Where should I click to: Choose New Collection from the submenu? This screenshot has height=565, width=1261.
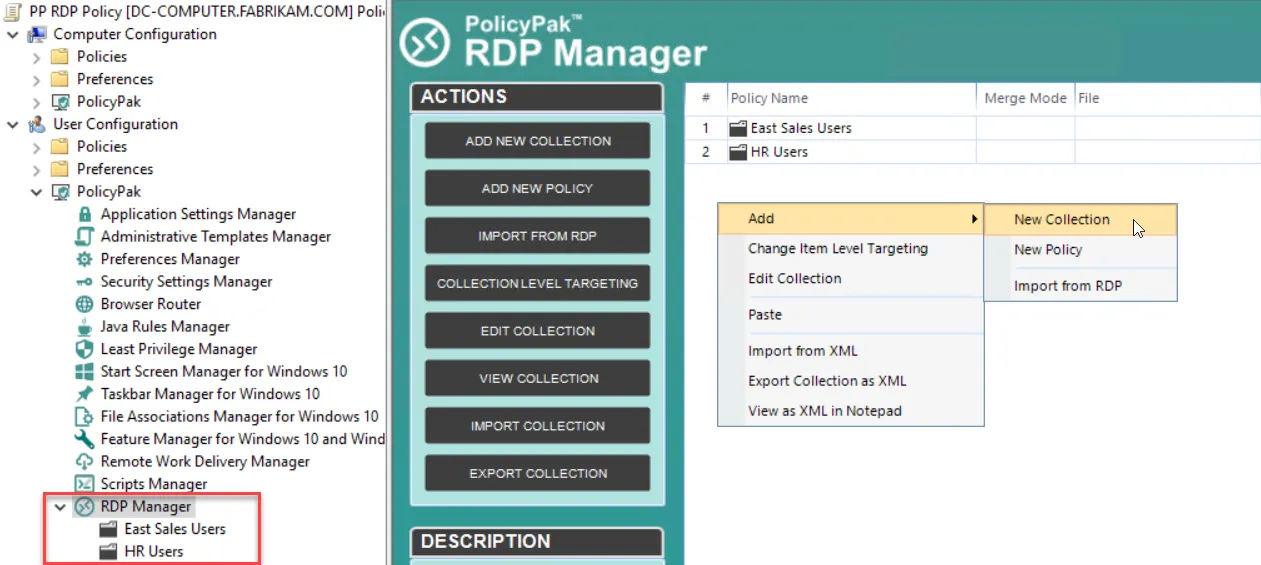point(1081,220)
